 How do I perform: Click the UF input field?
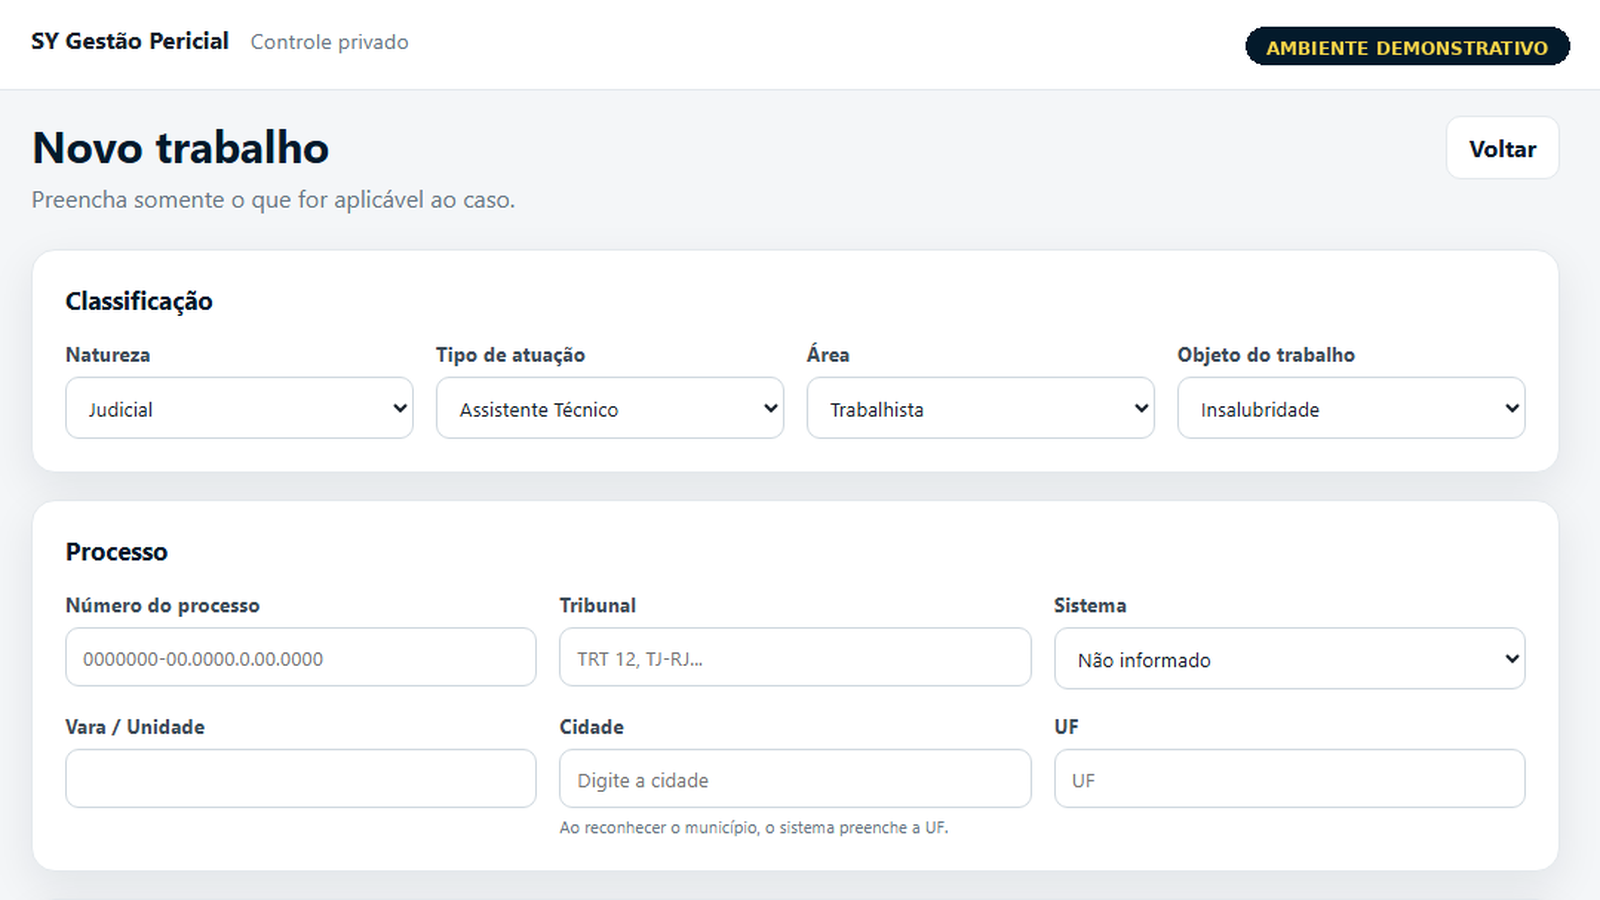pyautogui.click(x=1289, y=778)
